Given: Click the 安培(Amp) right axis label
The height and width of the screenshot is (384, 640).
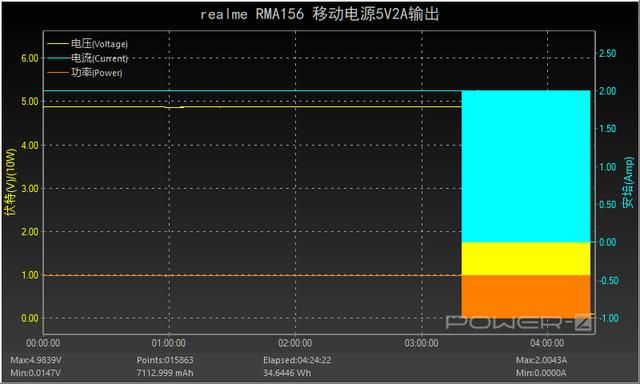Looking at the screenshot, I should coord(628,183).
